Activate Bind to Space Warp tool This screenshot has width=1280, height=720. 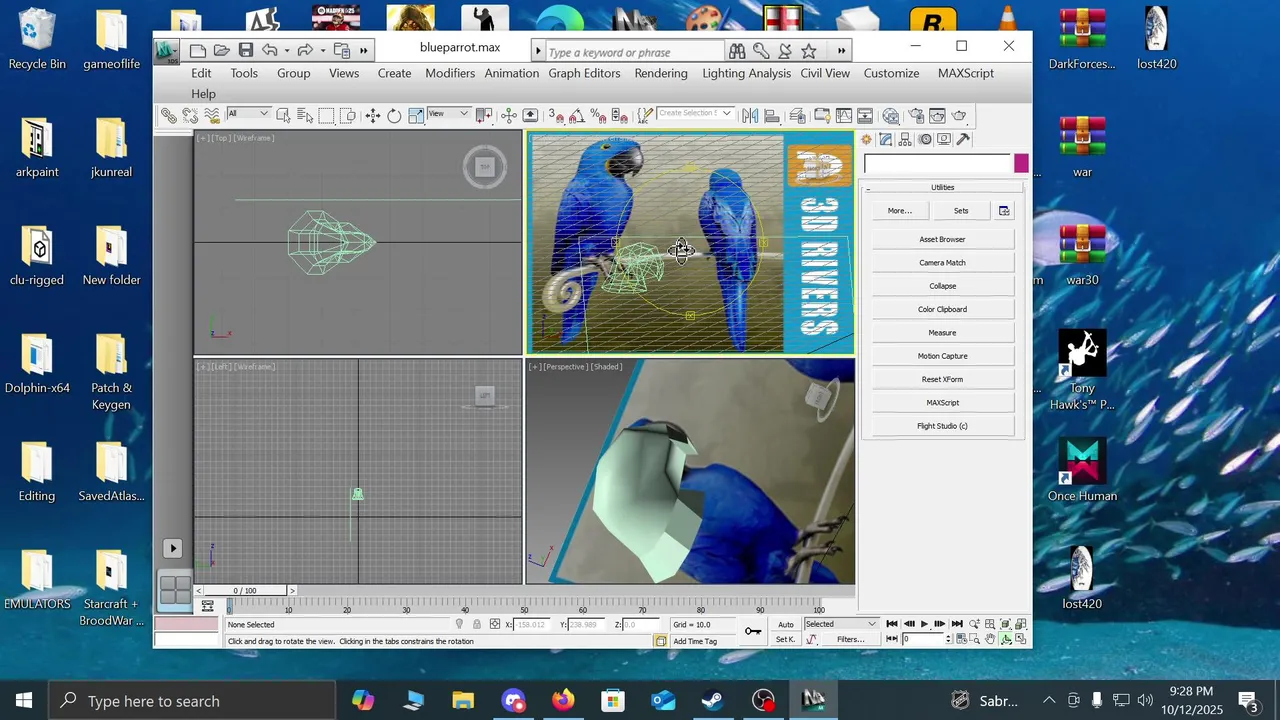[x=212, y=115]
